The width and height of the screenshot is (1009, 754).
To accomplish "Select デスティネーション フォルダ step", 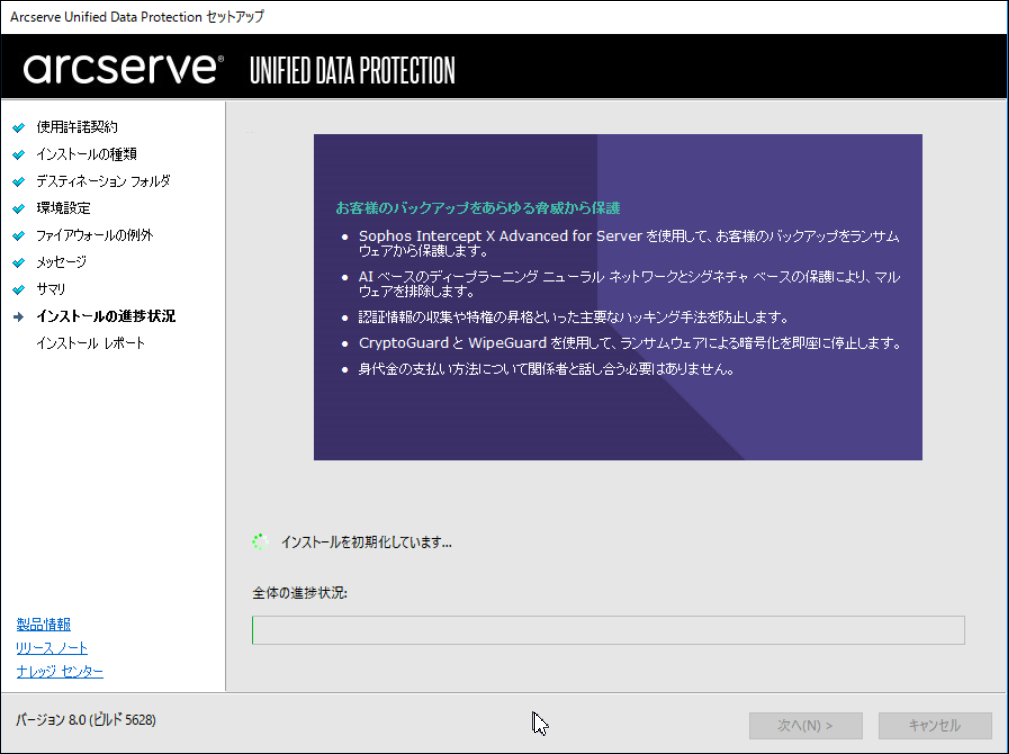I will tap(103, 181).
